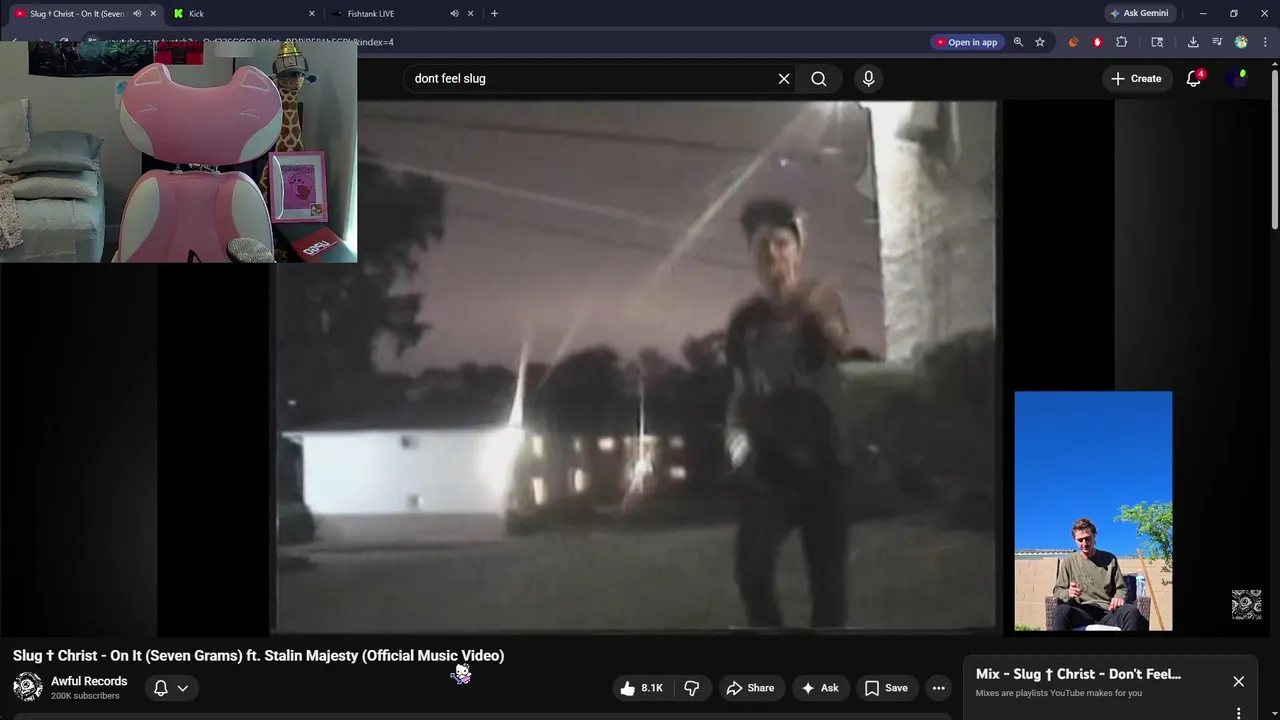Screen dimensions: 1280x720
Task: Click the video title text
Action: (258, 656)
